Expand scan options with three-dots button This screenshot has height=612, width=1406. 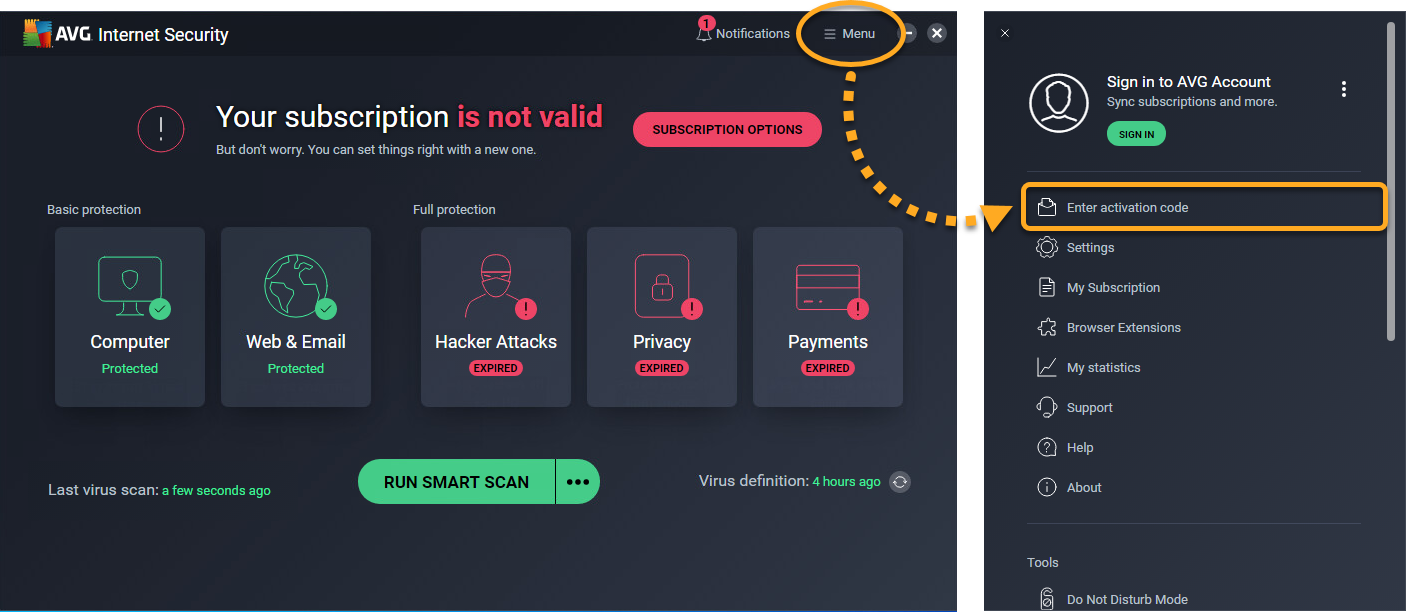(x=578, y=482)
